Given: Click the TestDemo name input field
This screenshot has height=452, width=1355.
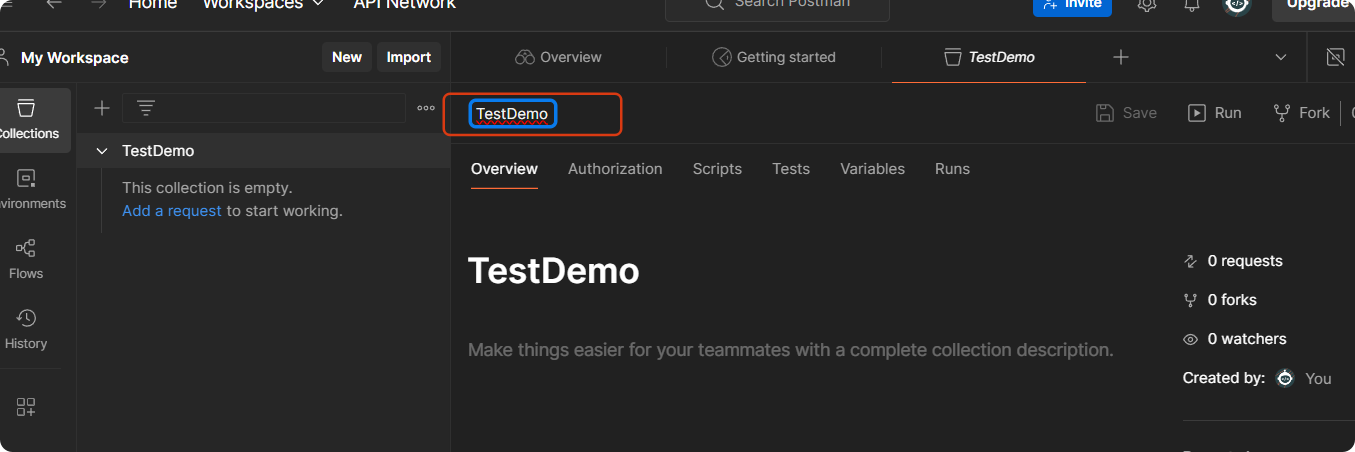Looking at the screenshot, I should [512, 114].
